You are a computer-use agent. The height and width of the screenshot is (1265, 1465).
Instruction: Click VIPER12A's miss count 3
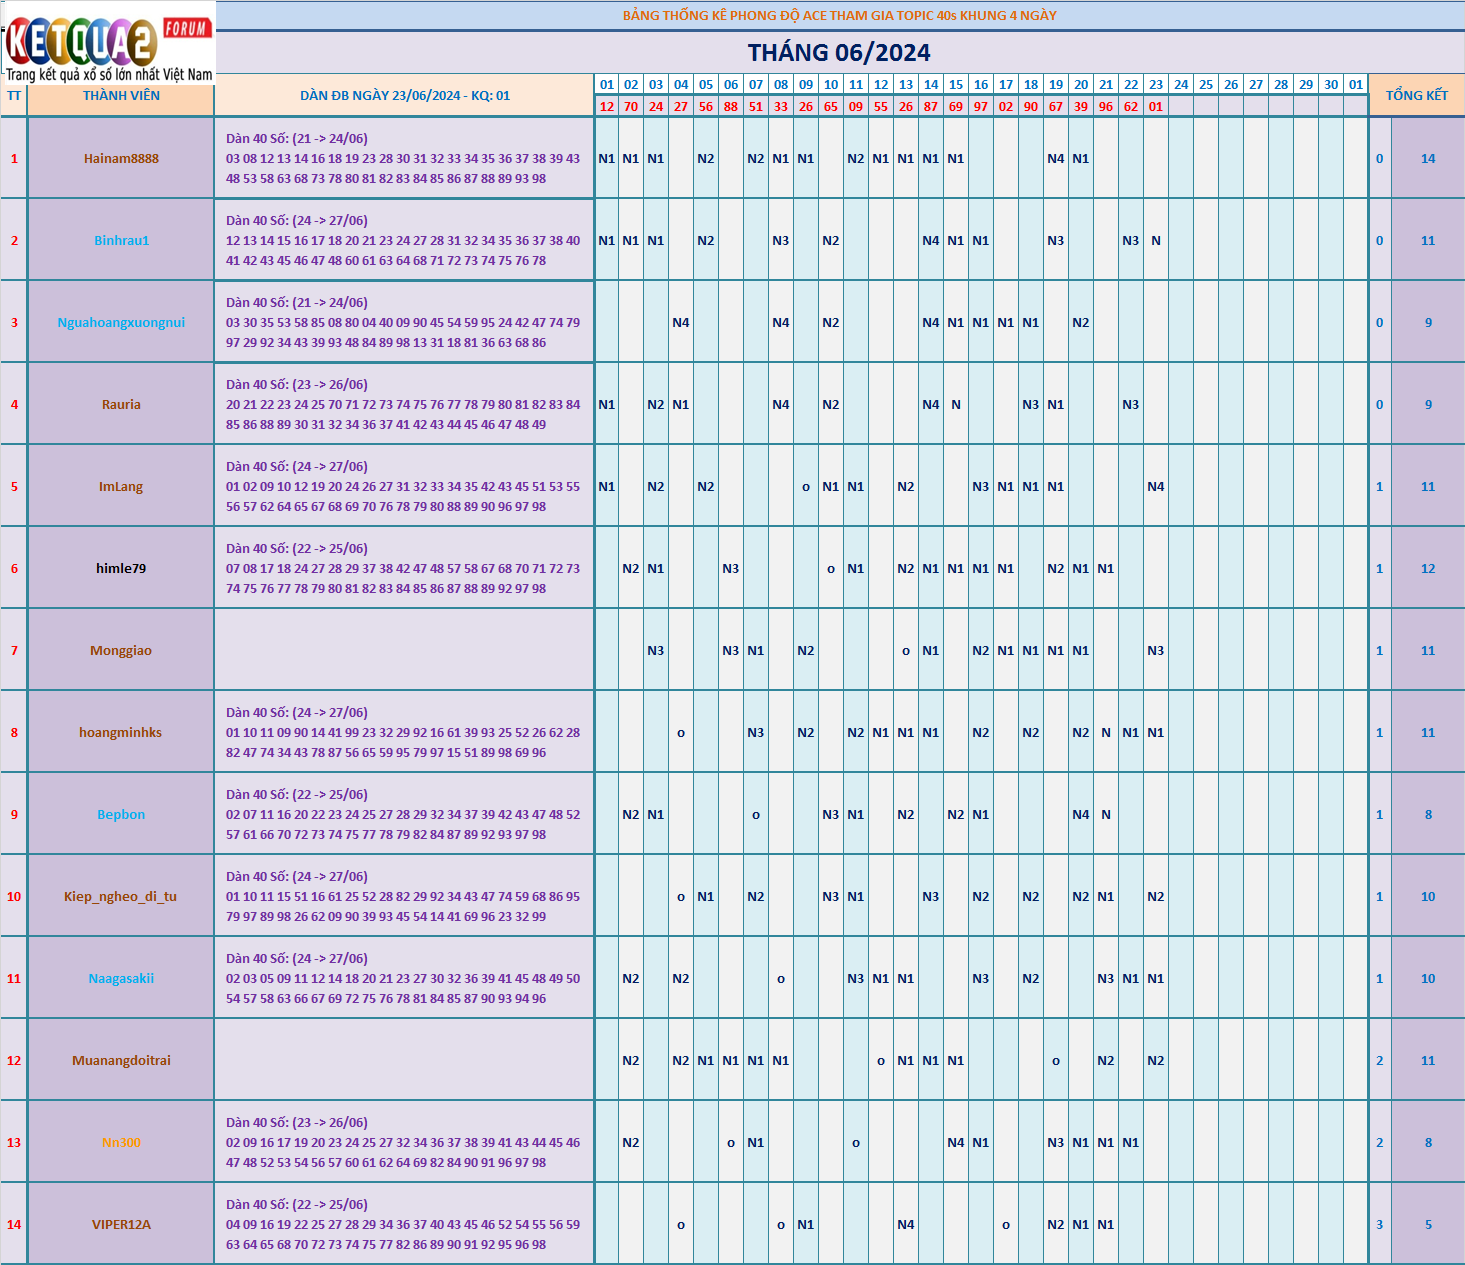tap(1380, 1224)
